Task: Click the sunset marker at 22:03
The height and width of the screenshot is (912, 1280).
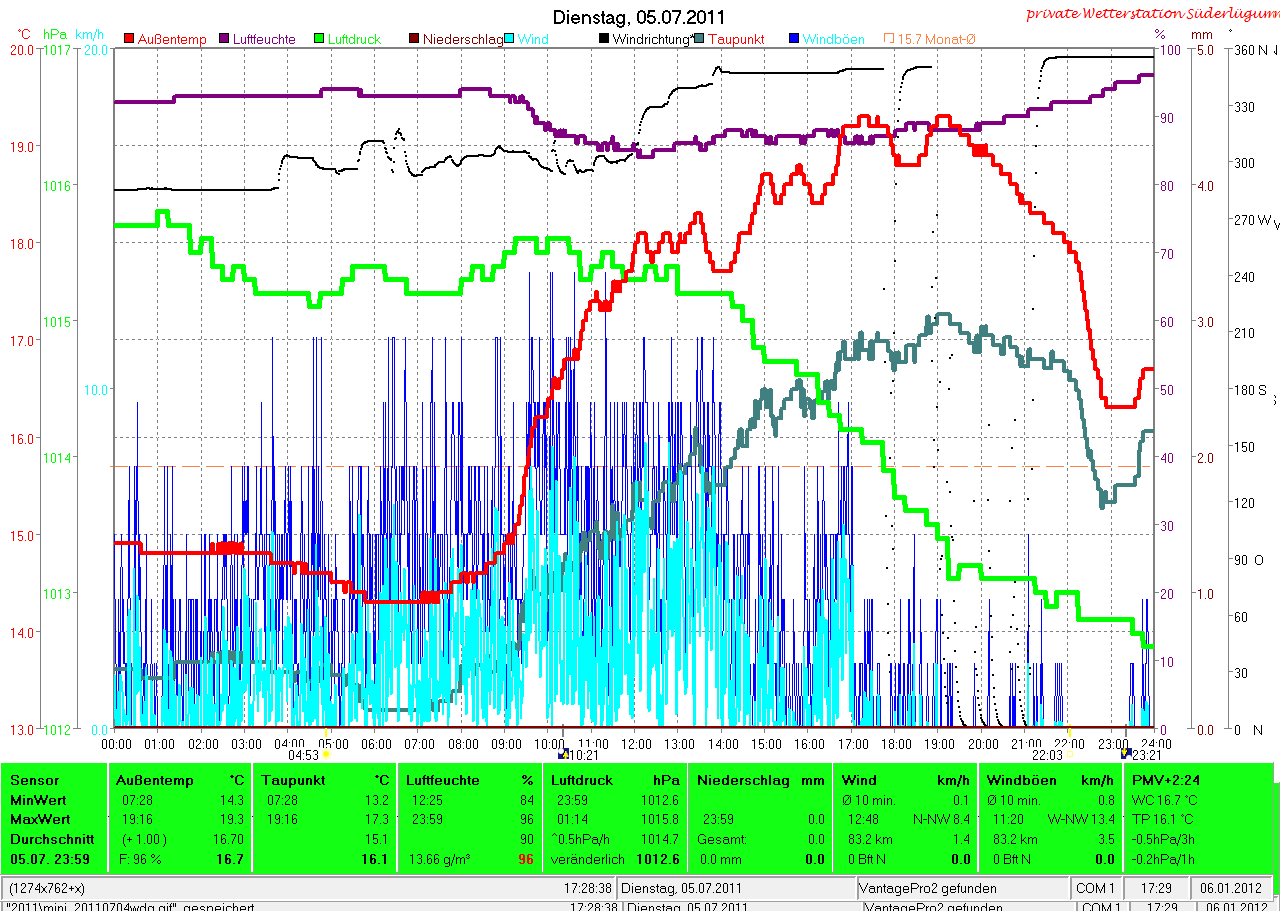Action: [1069, 755]
